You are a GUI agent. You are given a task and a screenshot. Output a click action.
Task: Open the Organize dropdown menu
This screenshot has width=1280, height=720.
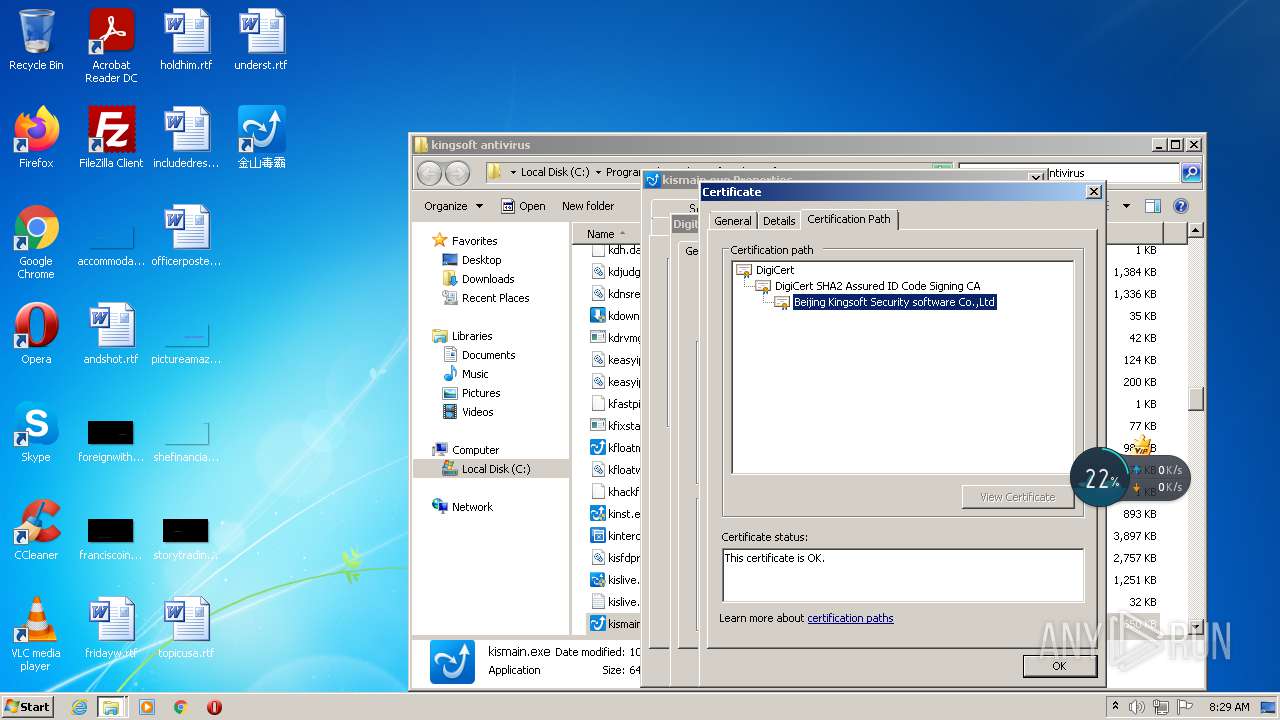tap(453, 206)
